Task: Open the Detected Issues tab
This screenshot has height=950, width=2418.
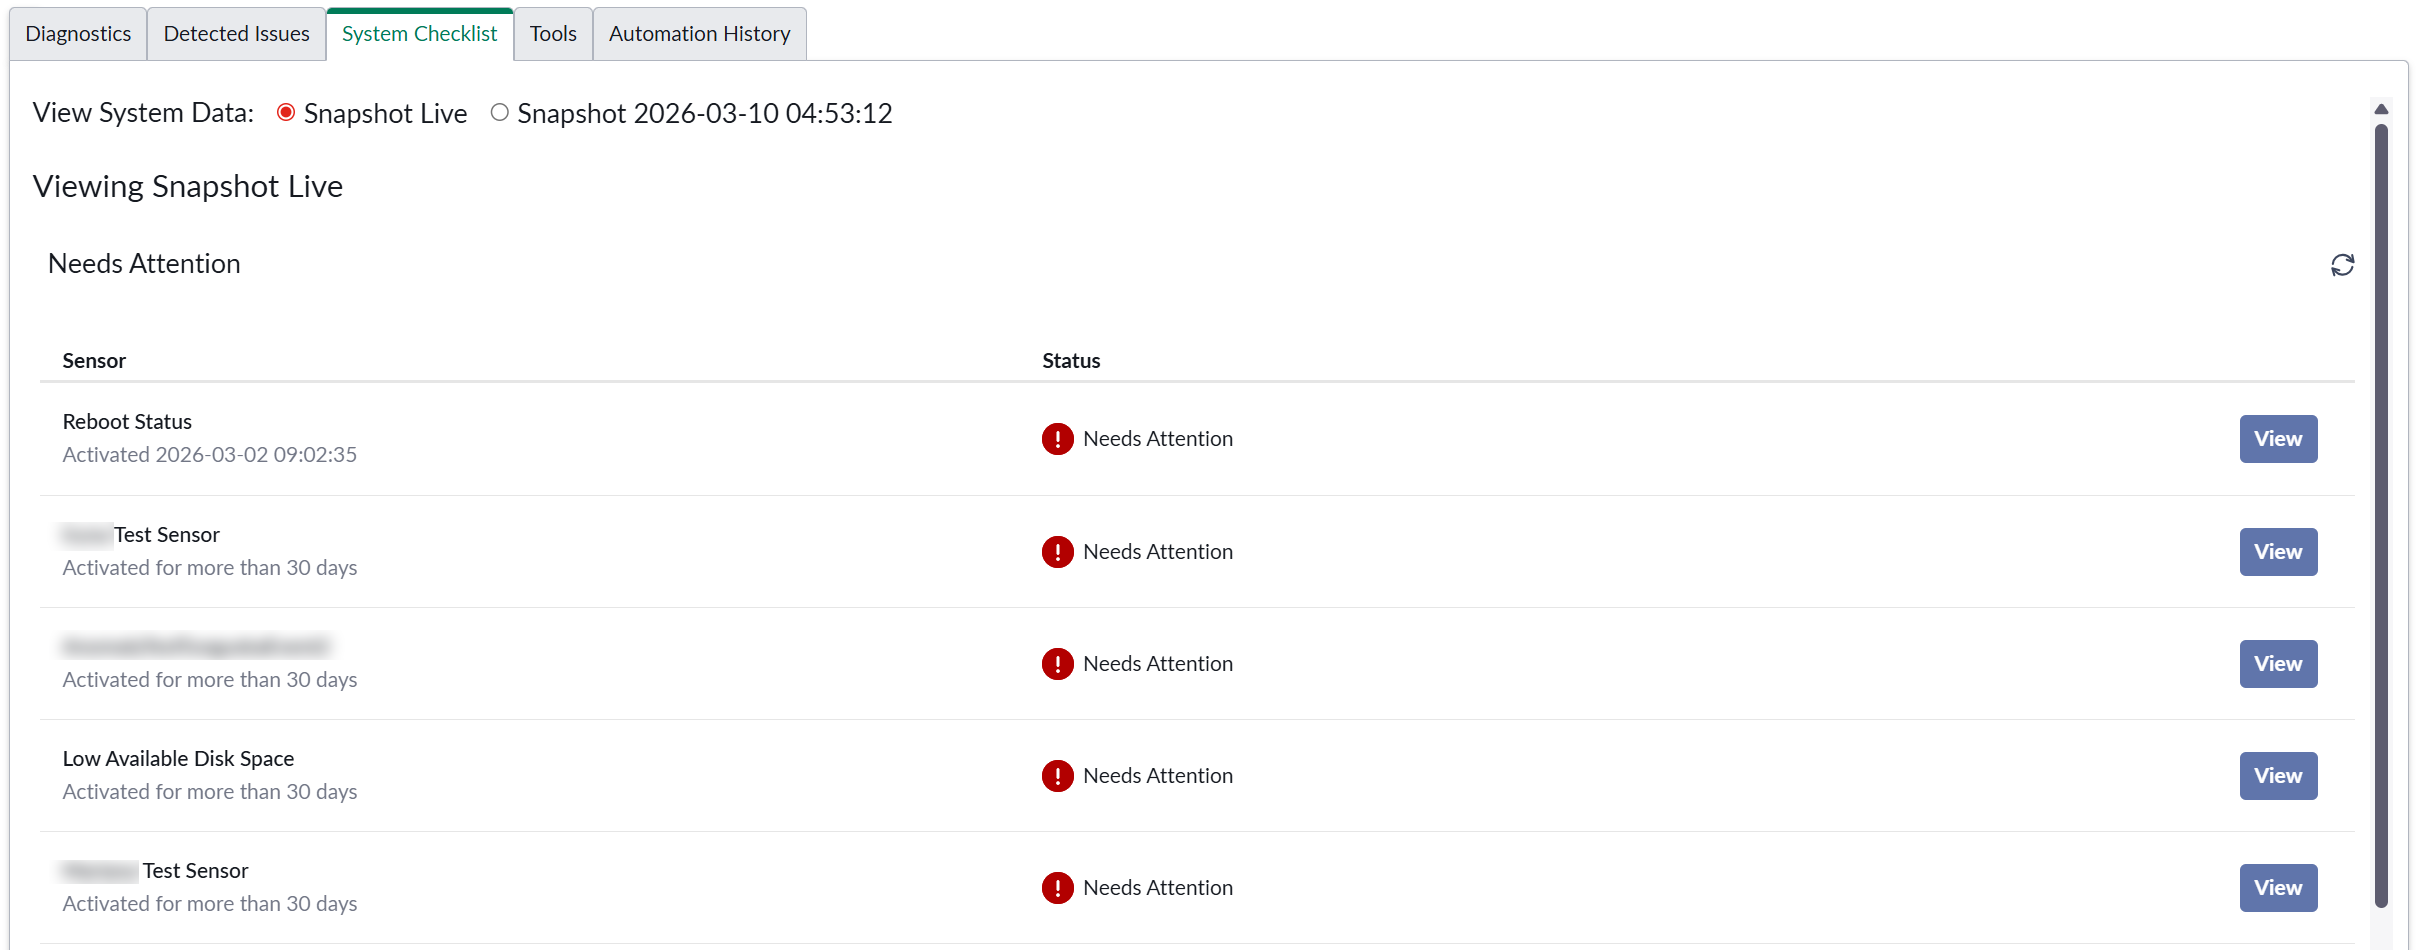Action: point(236,34)
